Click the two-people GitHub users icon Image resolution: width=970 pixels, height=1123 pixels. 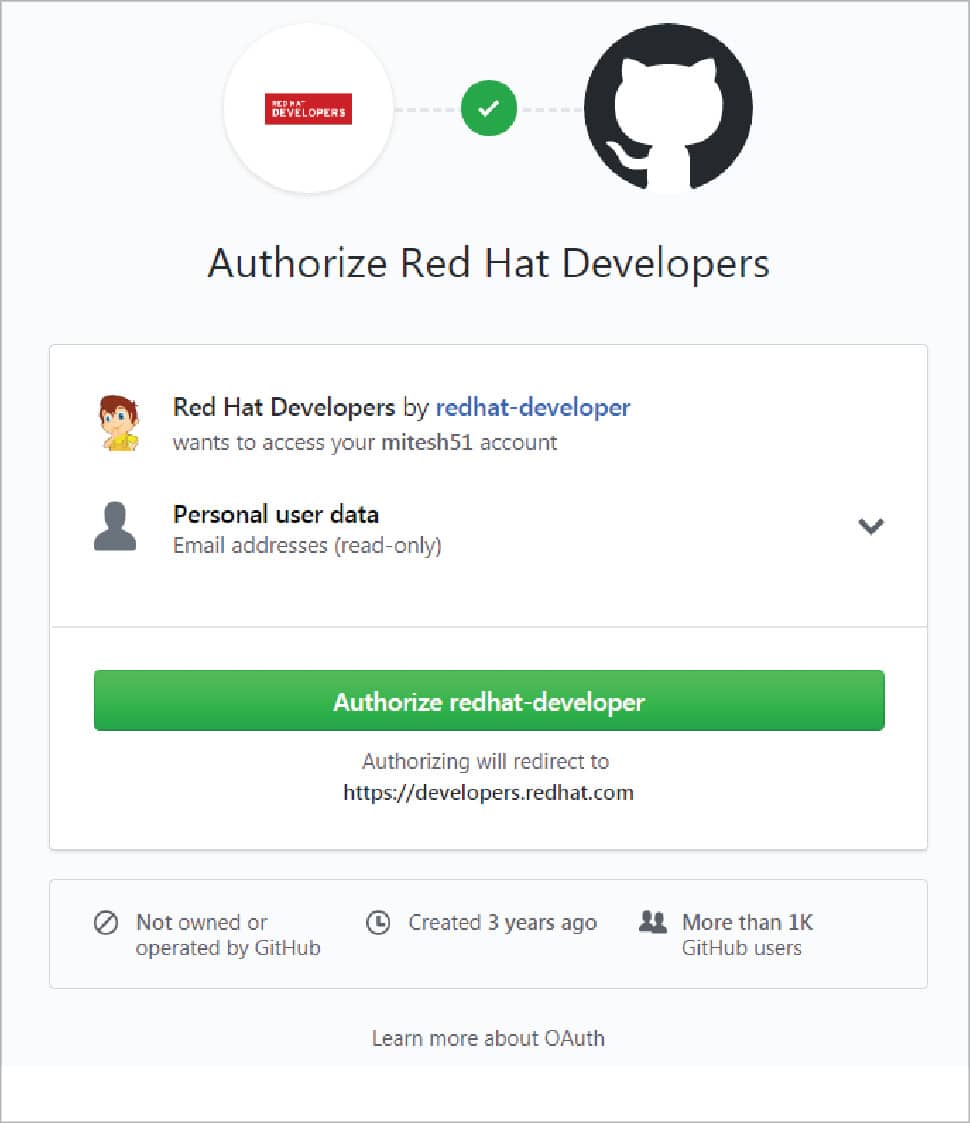tap(652, 923)
